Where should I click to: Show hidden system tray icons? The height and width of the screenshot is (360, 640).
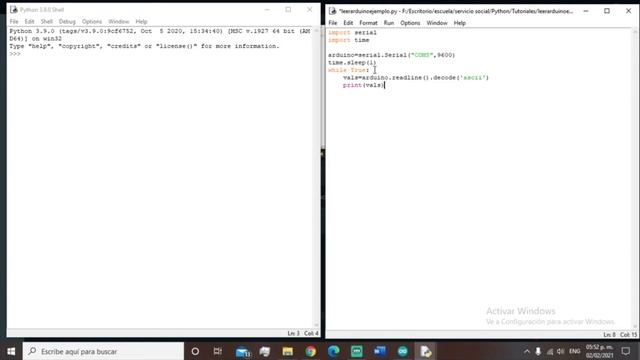[x=527, y=351]
